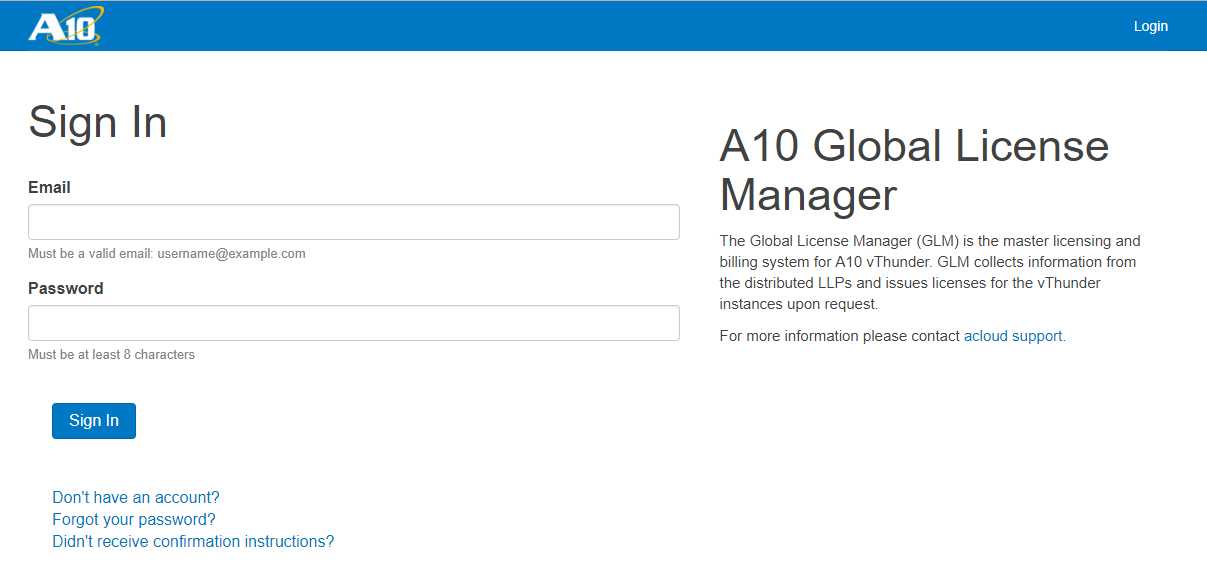
Task: Click "A10 Global License Manager" heading
Action: coord(914,171)
